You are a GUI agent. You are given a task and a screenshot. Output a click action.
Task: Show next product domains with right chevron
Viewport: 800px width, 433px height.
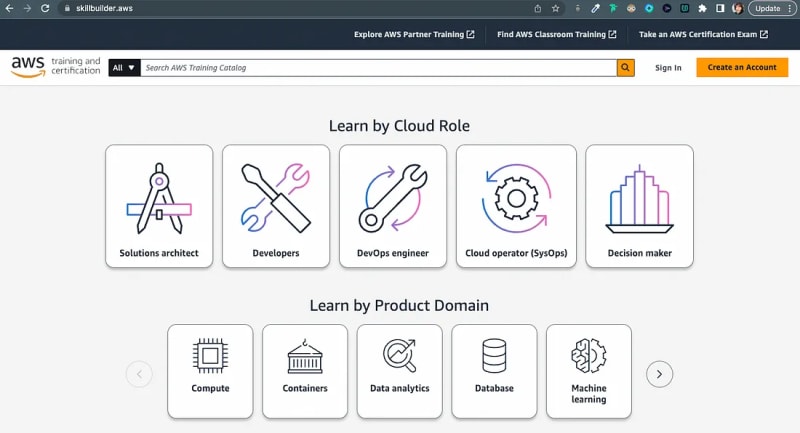click(x=659, y=374)
